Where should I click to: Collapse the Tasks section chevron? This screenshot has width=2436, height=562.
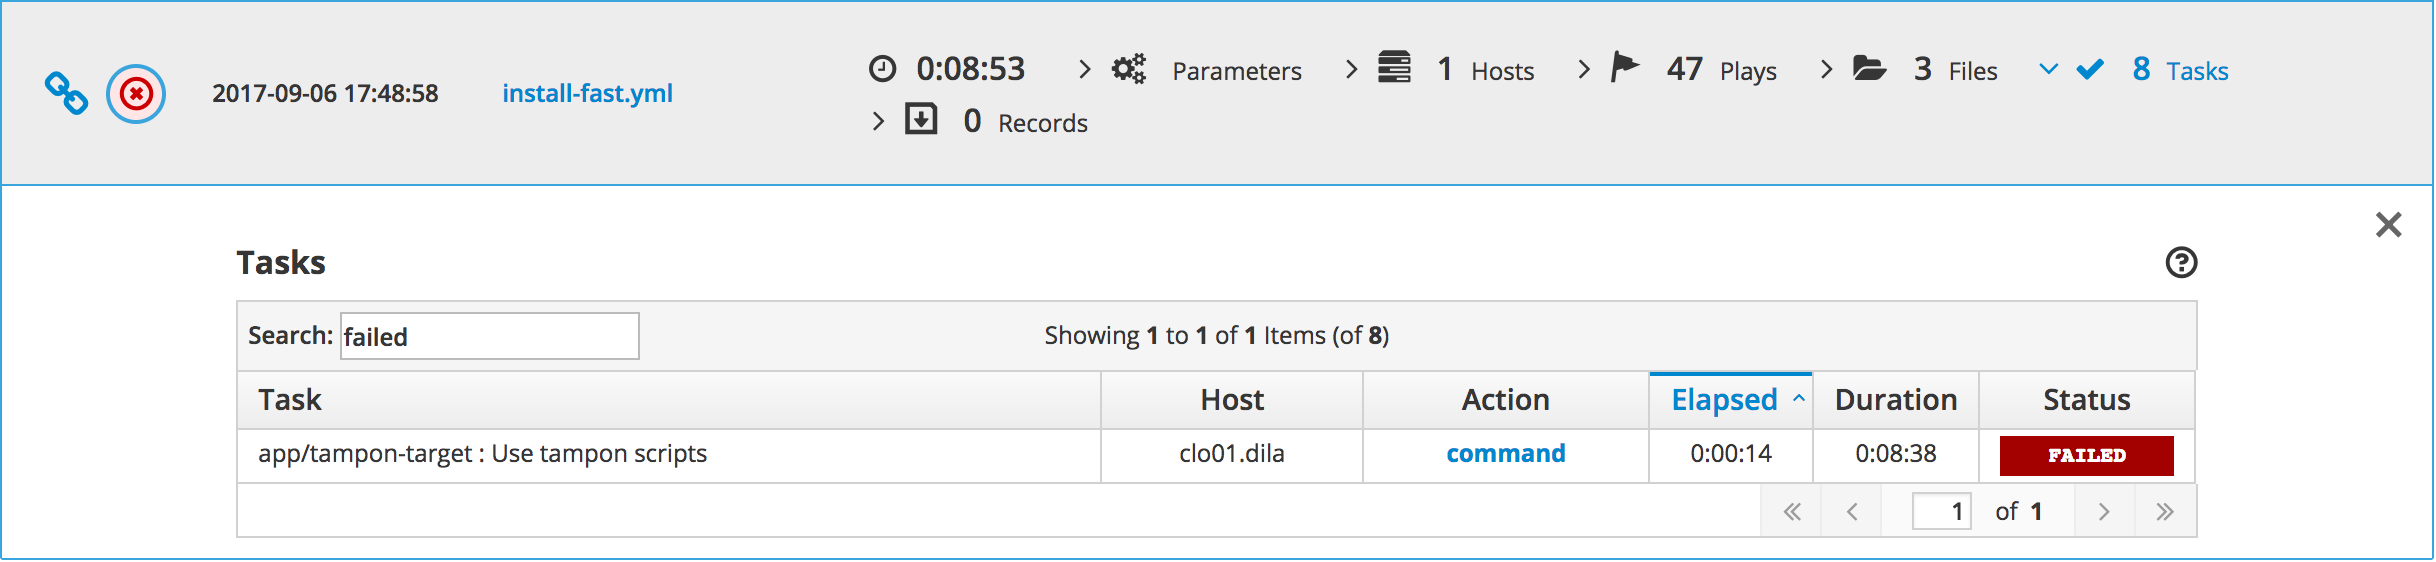(x=2048, y=69)
